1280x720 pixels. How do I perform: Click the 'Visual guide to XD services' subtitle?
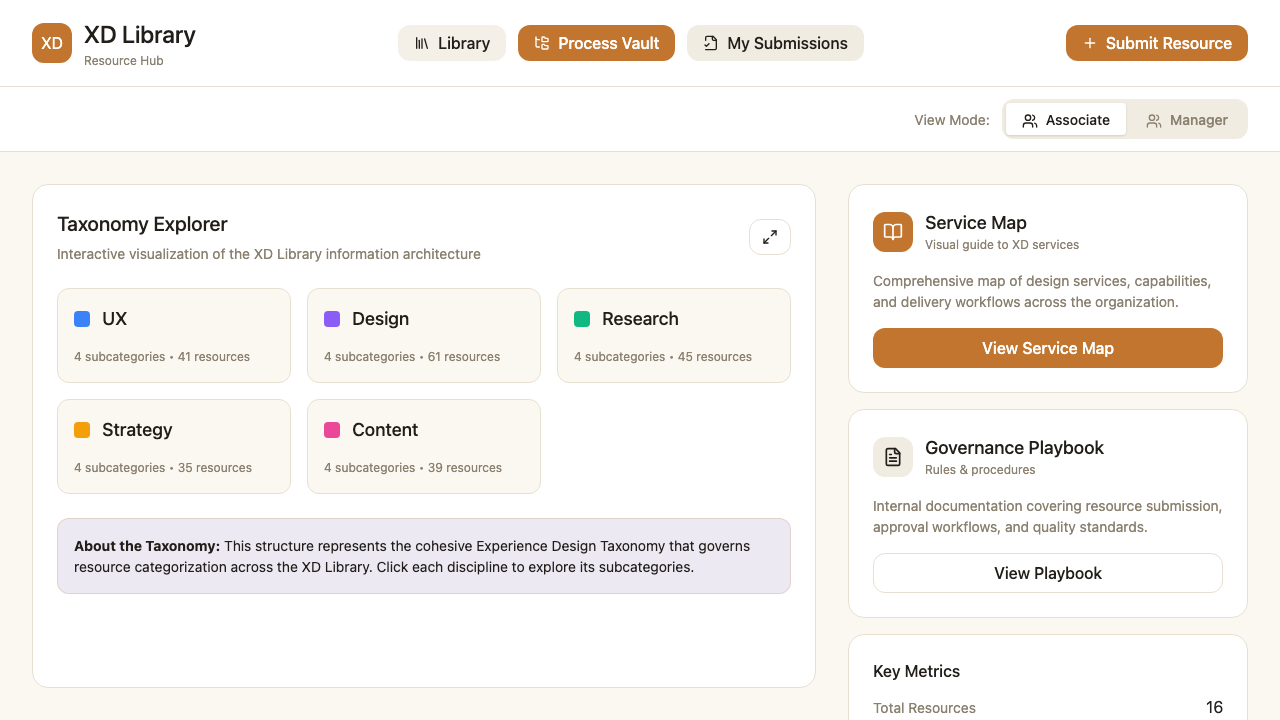(x=1002, y=245)
